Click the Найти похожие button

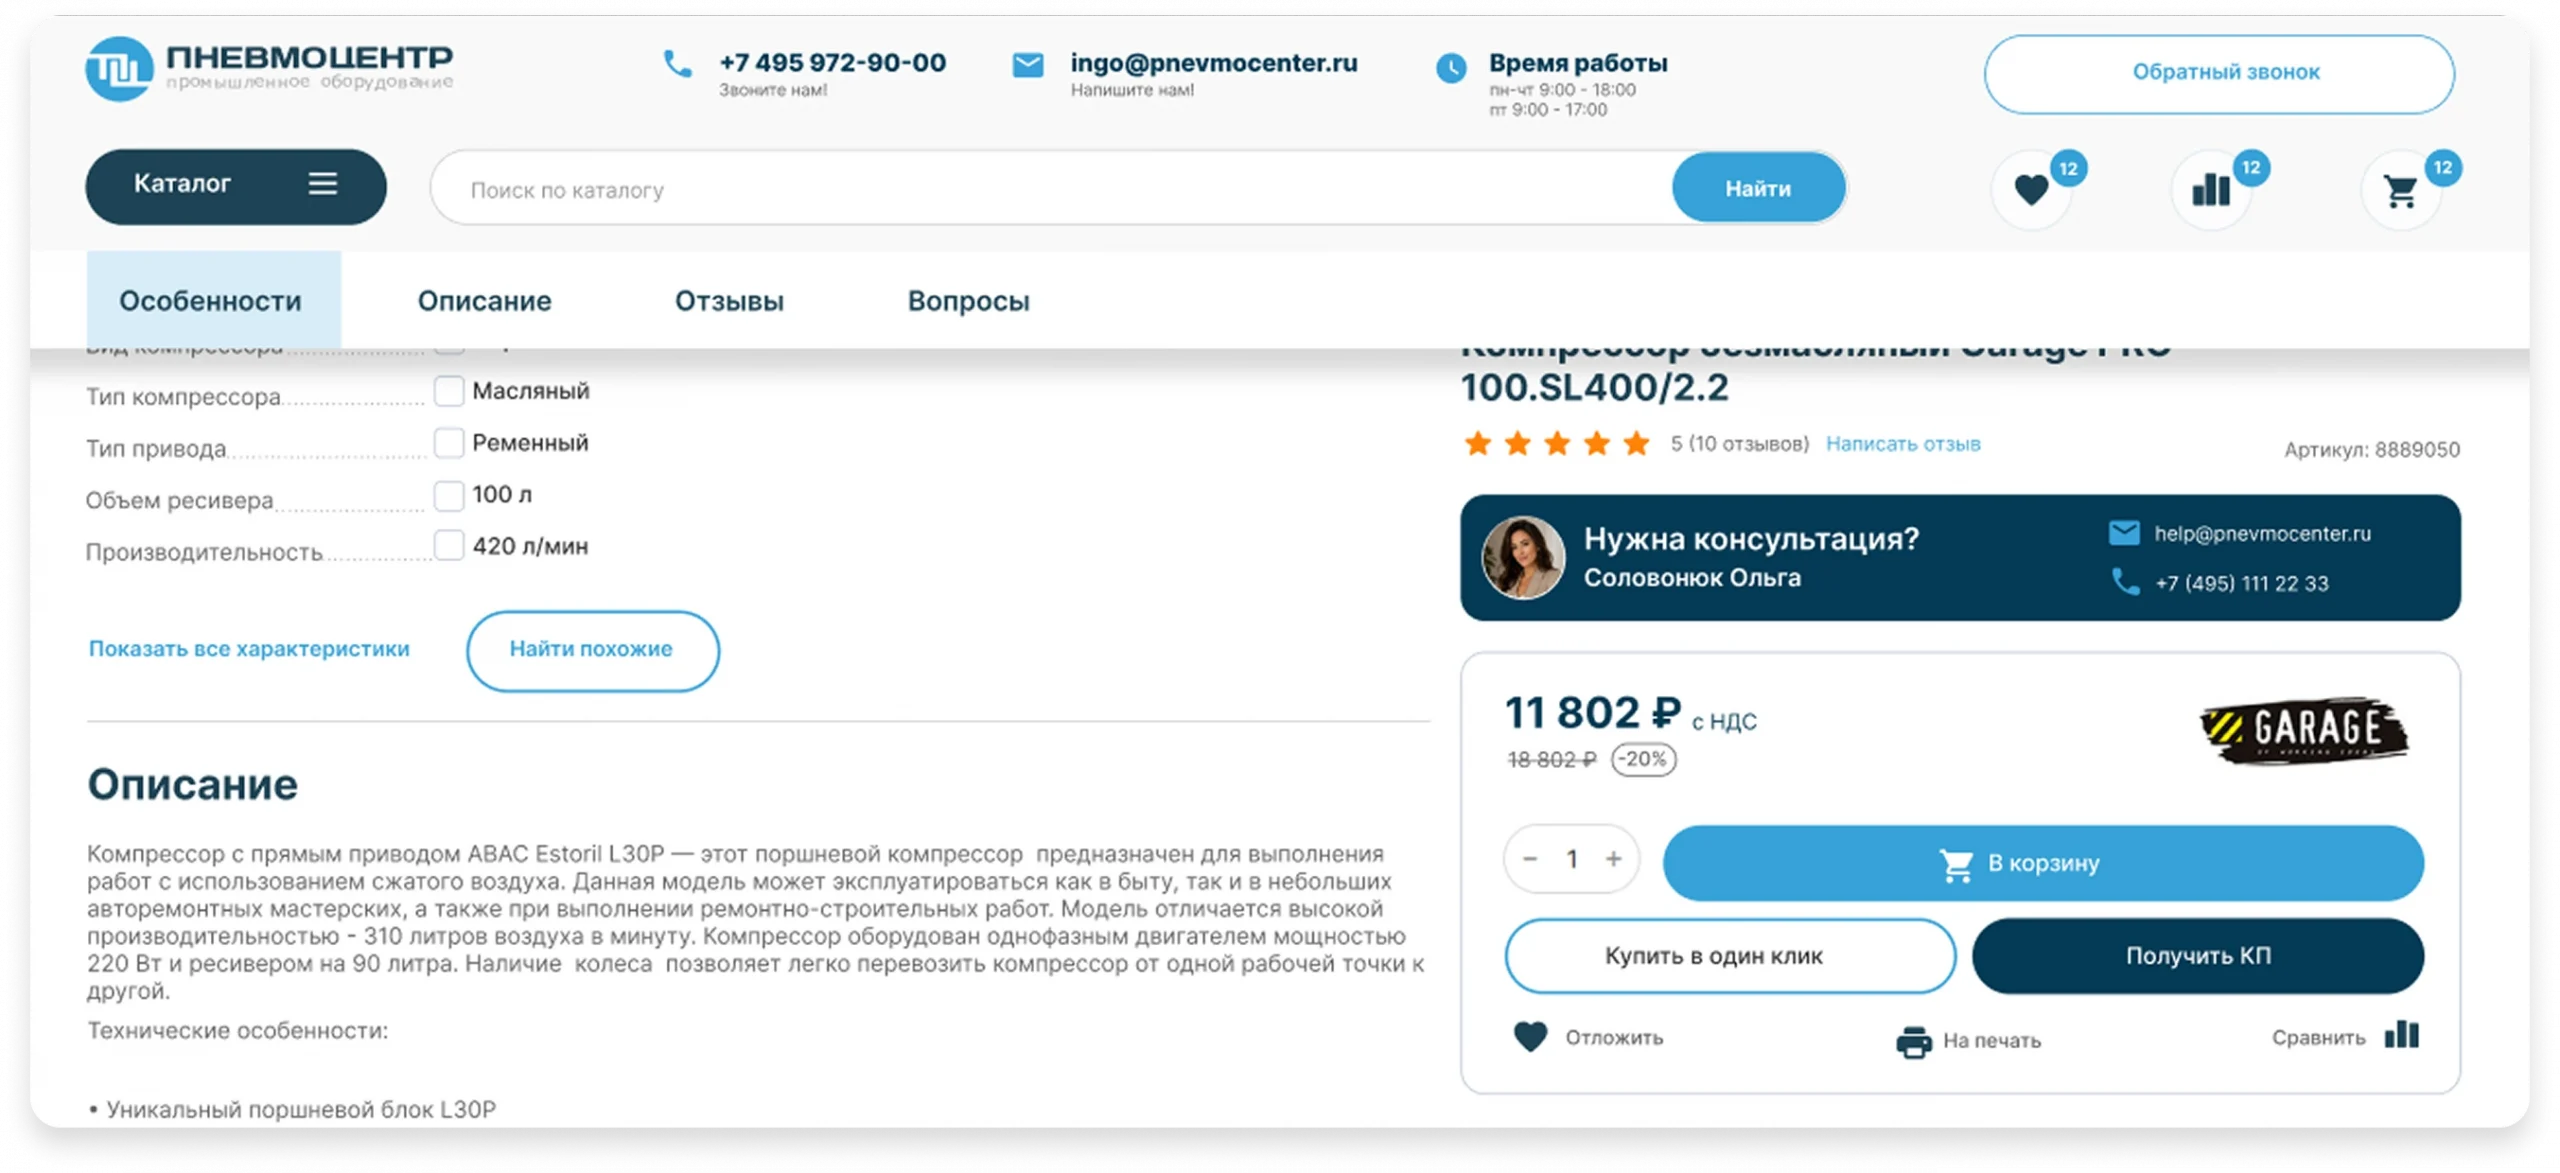click(x=592, y=650)
